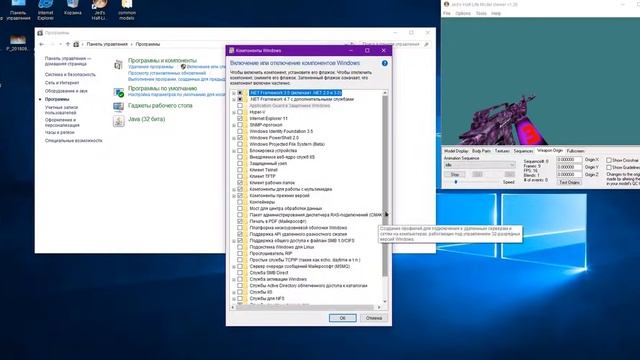This screenshot has height=360, width=640.
Task: Enable Клиент Telnet checkbox
Action: 240,170
